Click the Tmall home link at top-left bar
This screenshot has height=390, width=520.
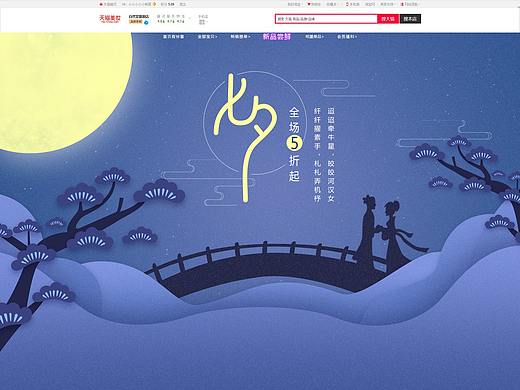click(x=108, y=4)
